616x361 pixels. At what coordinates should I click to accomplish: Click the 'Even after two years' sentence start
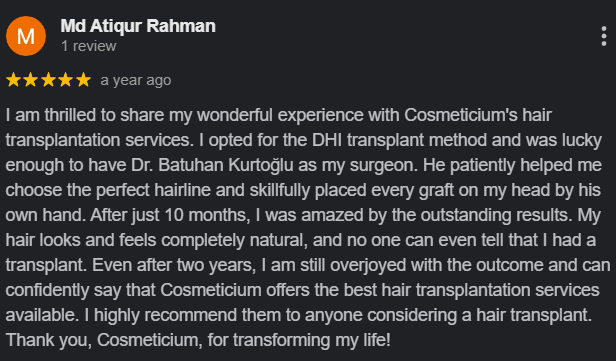pyautogui.click(x=173, y=265)
